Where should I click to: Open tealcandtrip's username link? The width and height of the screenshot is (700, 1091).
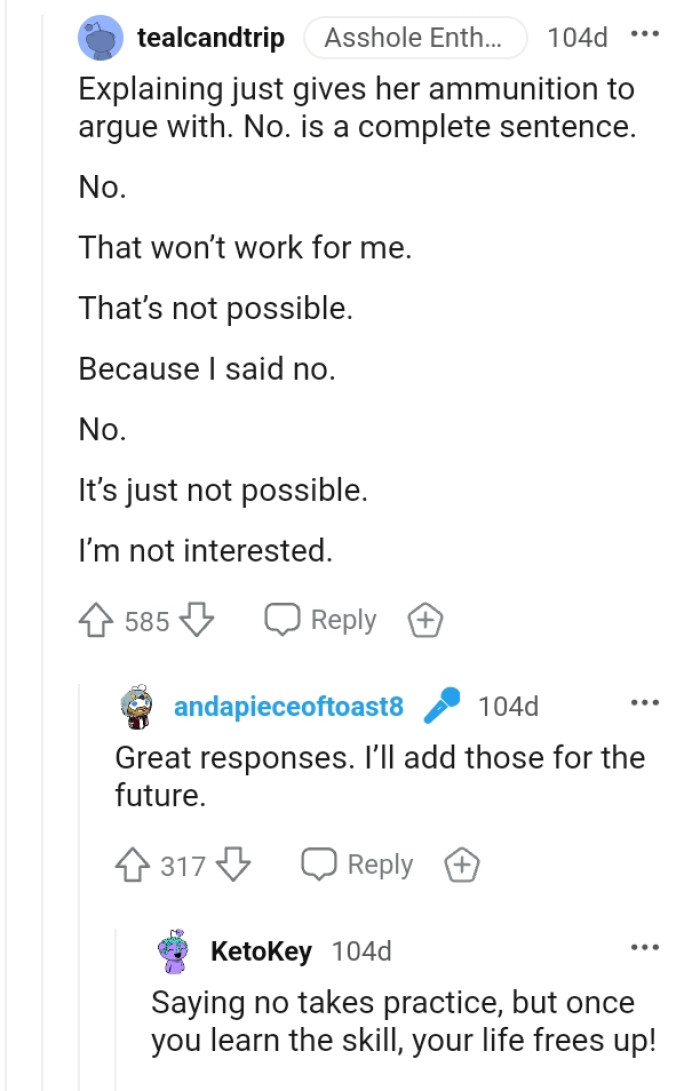[212, 37]
